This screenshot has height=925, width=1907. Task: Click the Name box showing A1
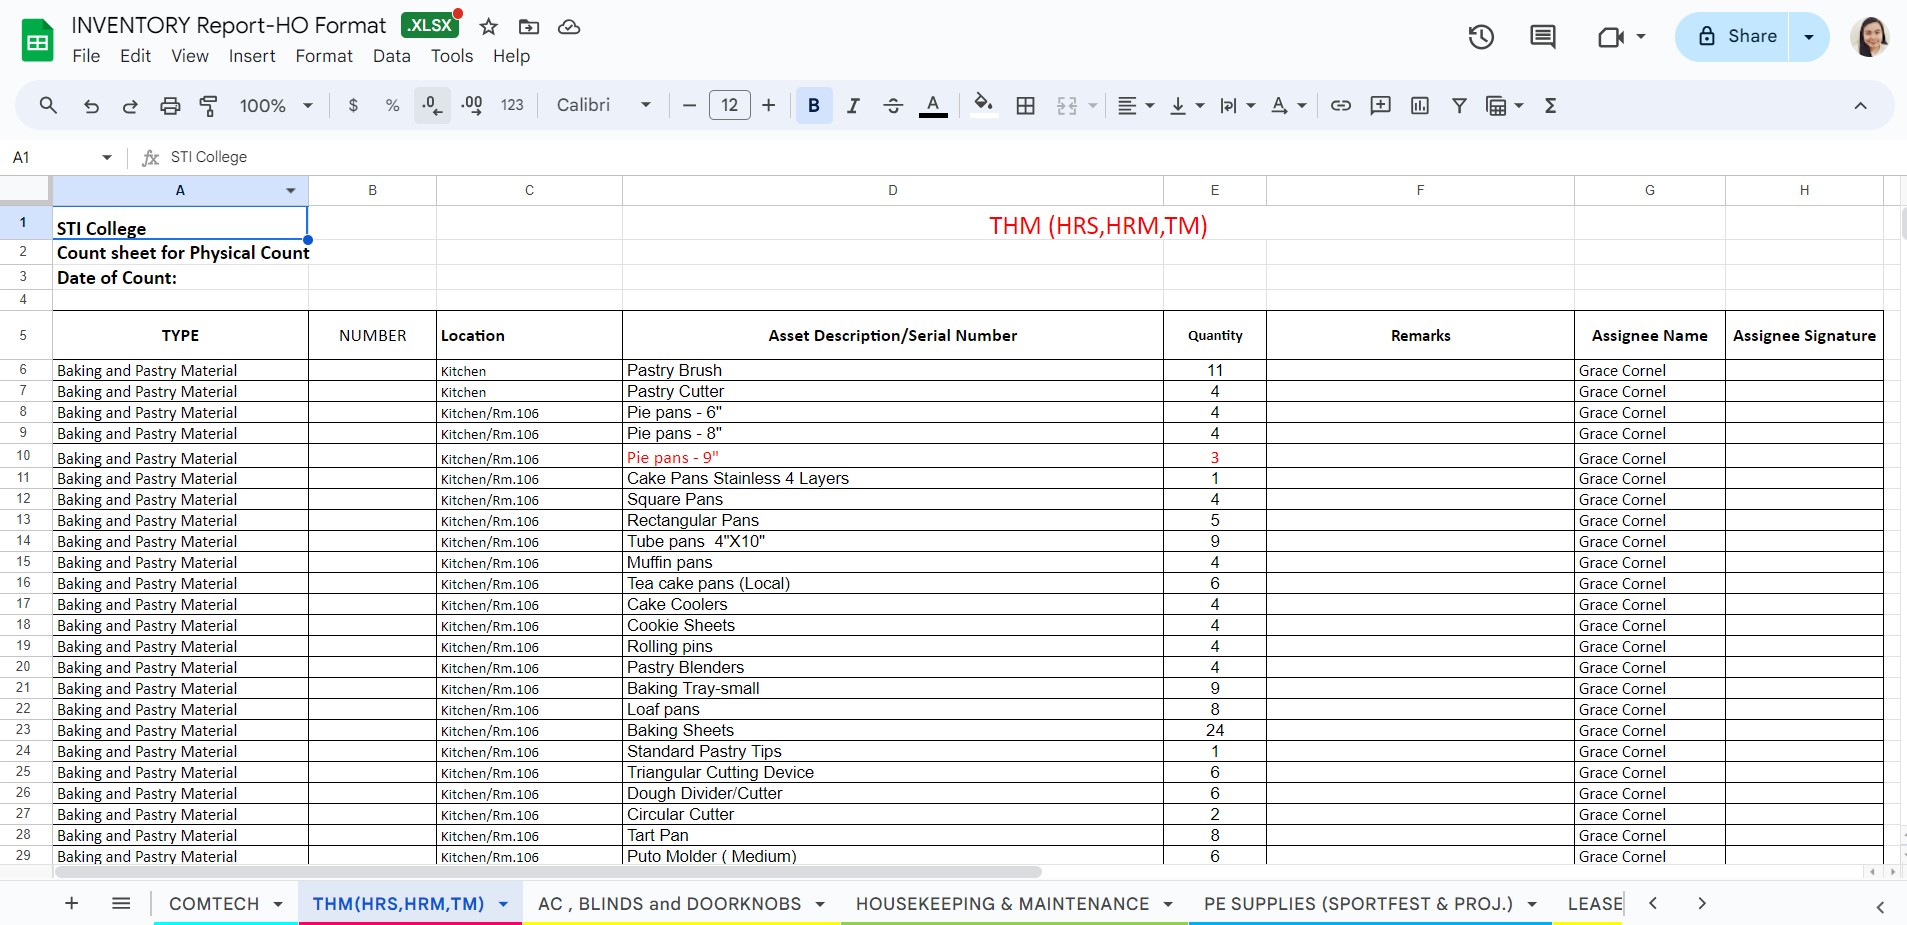click(62, 157)
